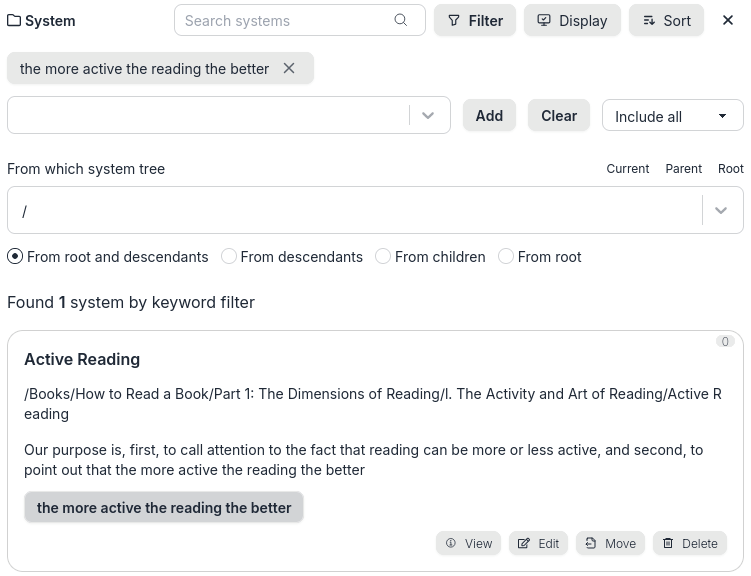The width and height of the screenshot is (751, 576).
Task: Open the Include all dropdown
Action: pos(672,116)
